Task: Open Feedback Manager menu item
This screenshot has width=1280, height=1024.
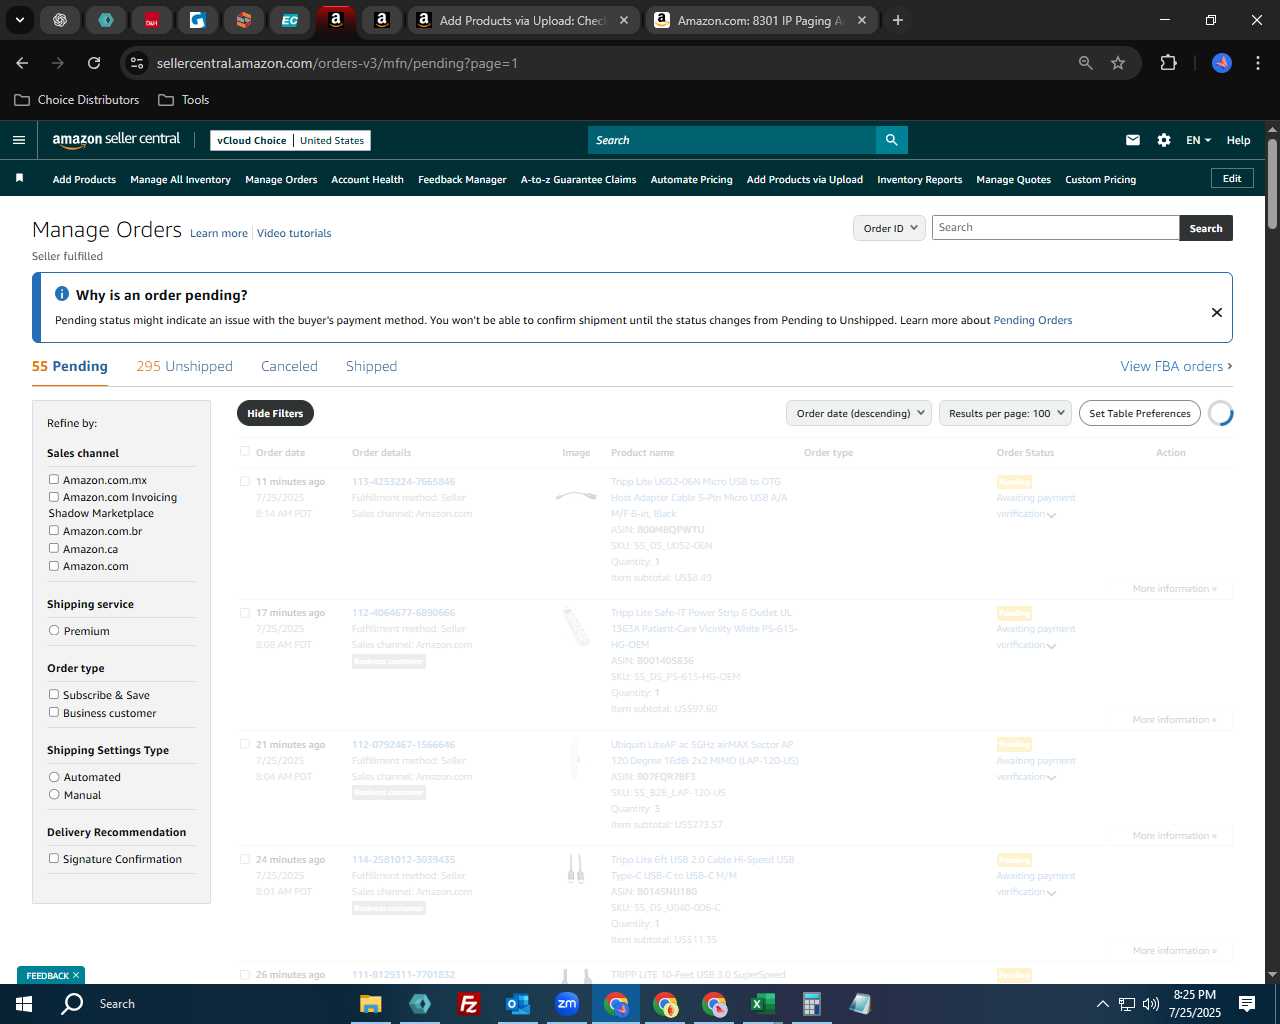Action: [462, 180]
